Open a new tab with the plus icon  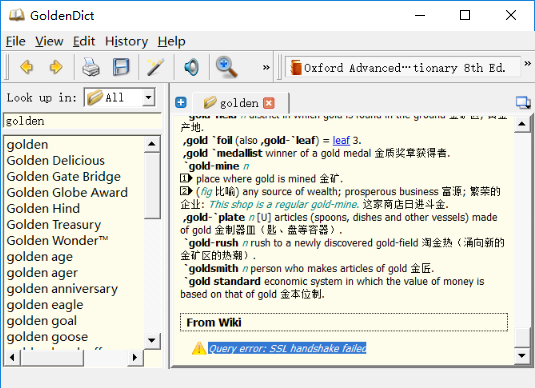pos(181,102)
